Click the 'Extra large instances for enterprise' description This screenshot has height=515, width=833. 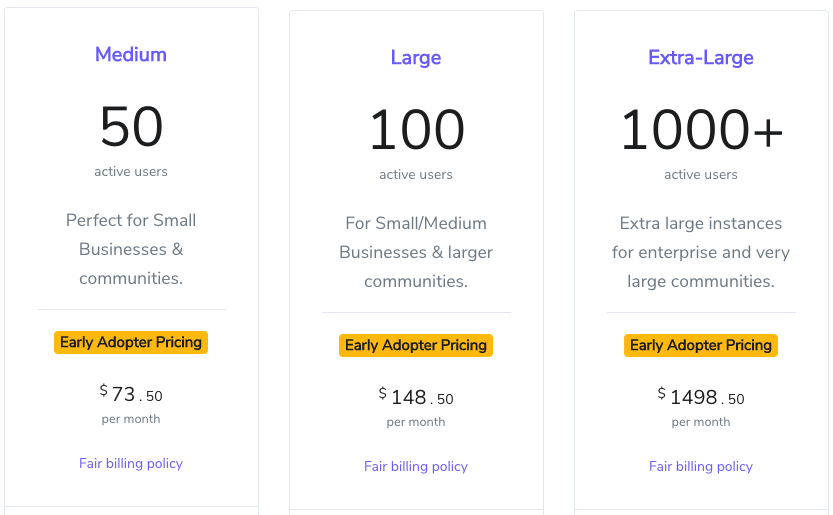point(701,252)
